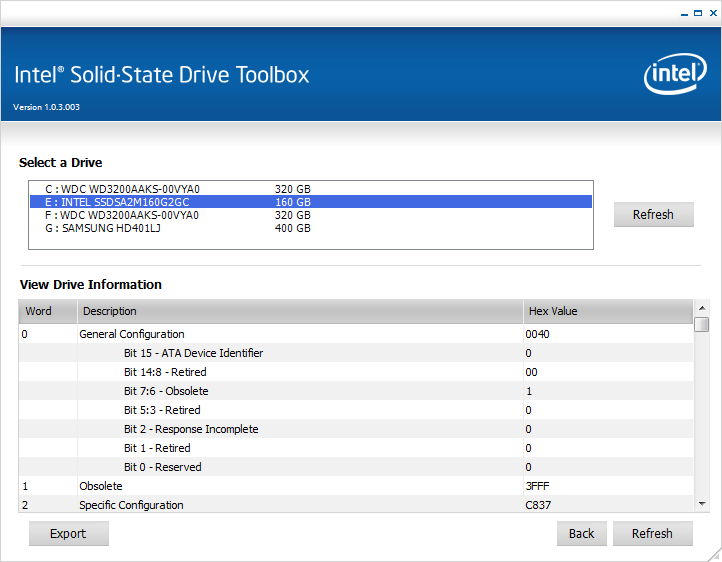Image resolution: width=722 pixels, height=562 pixels.
Task: Click window resize grip in corner
Action: pos(715,555)
